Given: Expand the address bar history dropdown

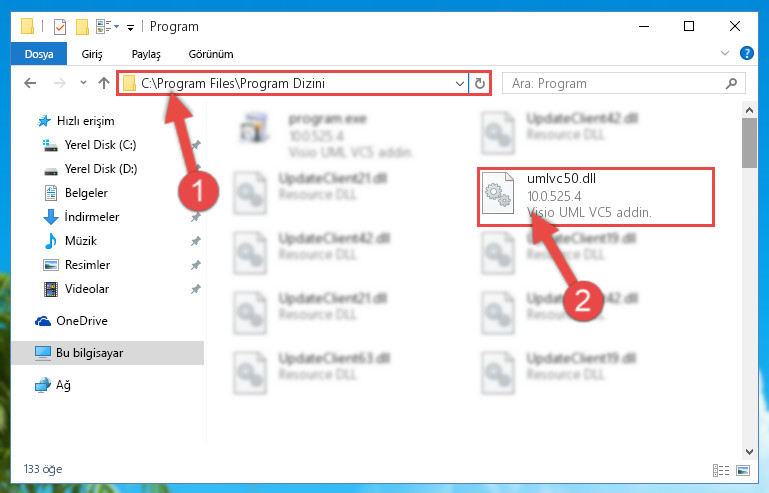Looking at the screenshot, I should (460, 84).
